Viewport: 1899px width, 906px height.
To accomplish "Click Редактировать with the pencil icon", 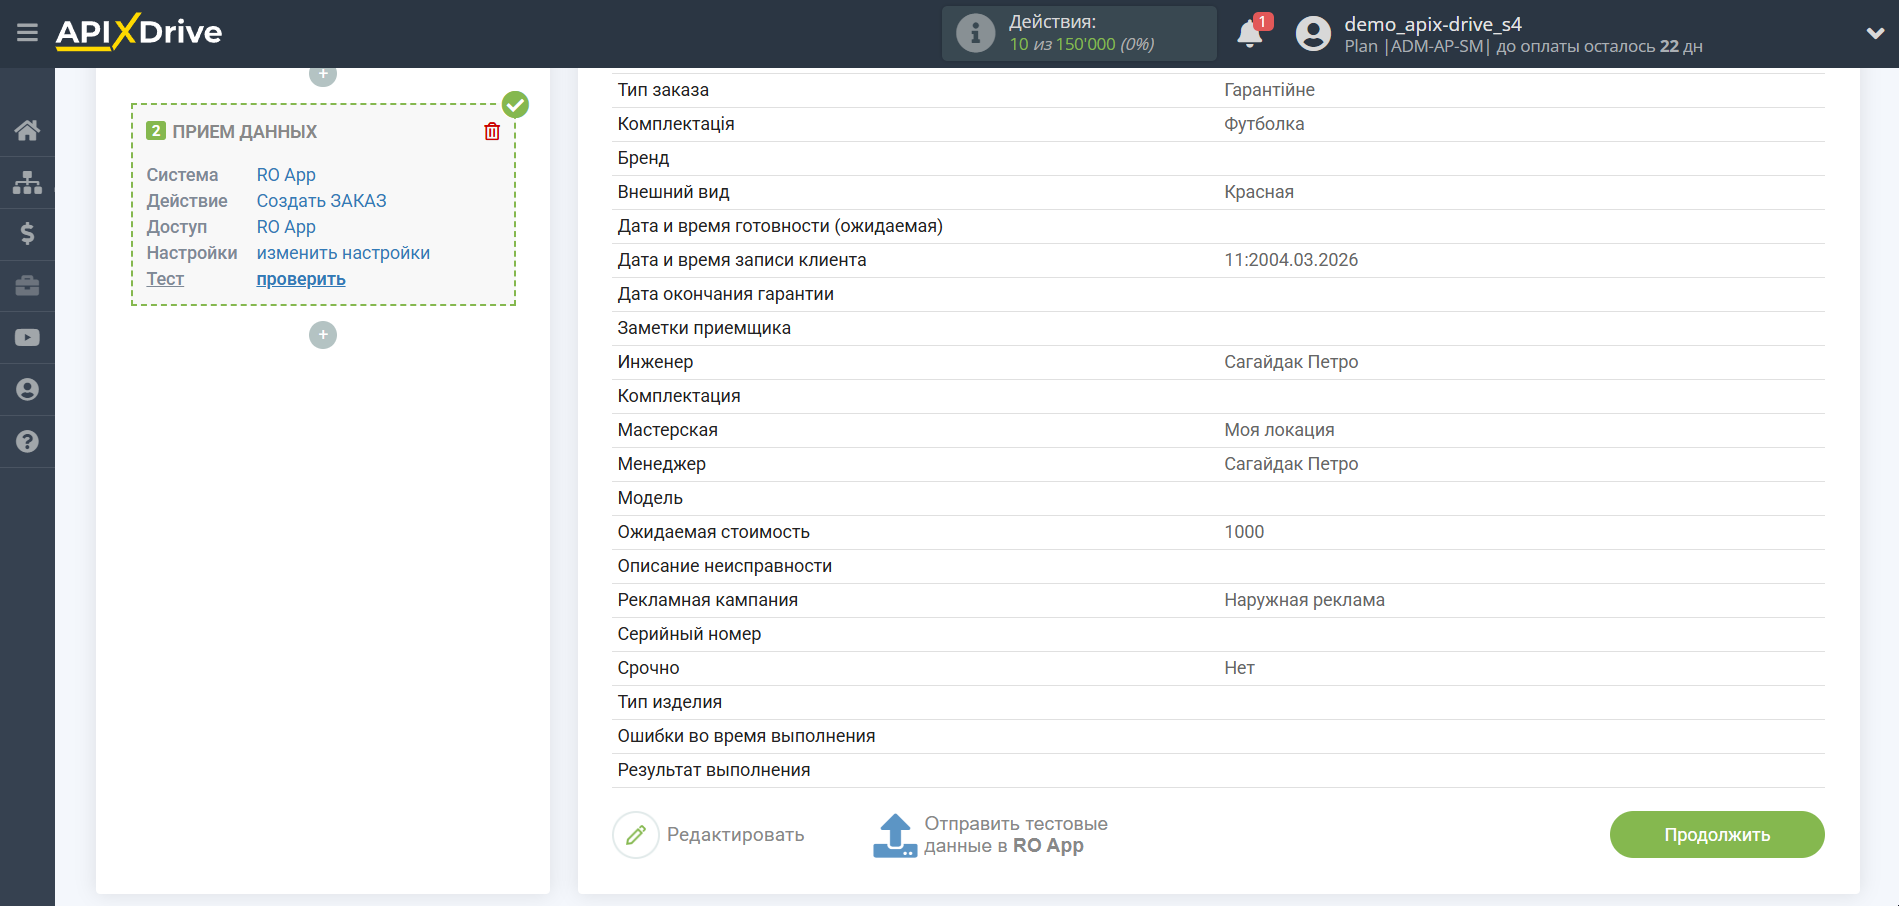I will pos(711,834).
